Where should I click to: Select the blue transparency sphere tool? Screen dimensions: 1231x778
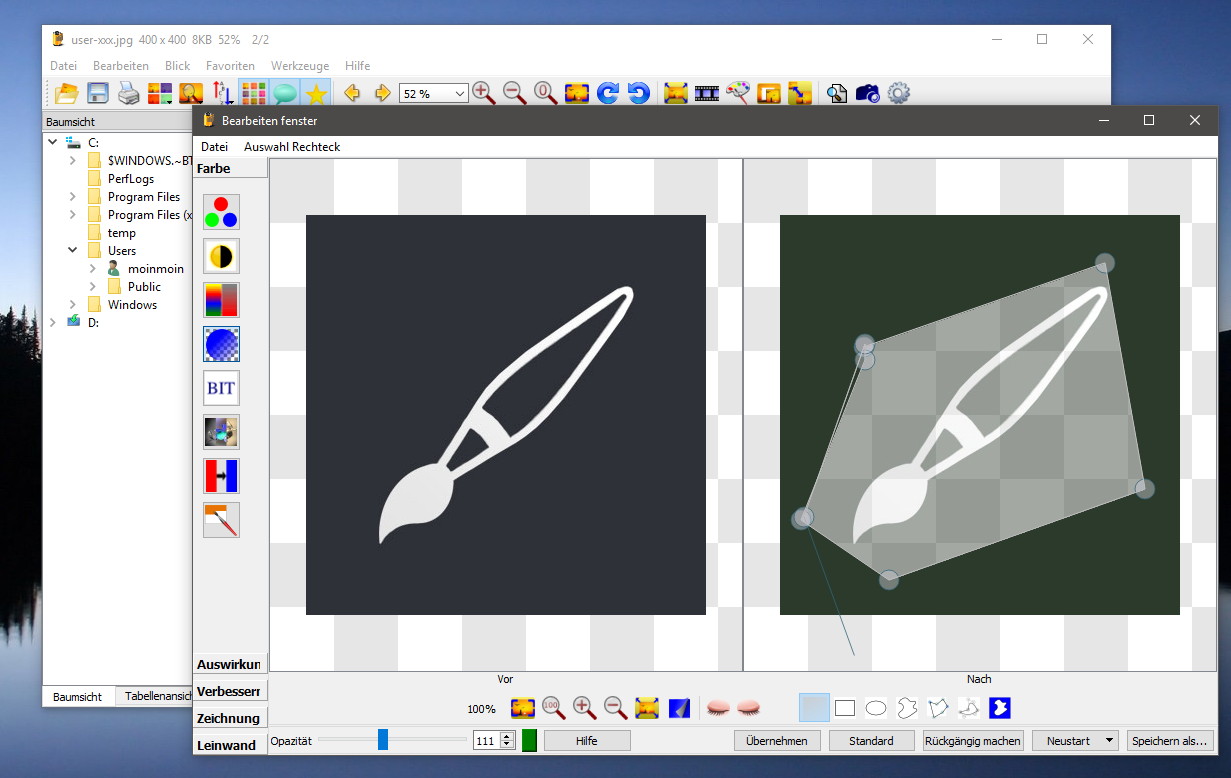tap(221, 344)
